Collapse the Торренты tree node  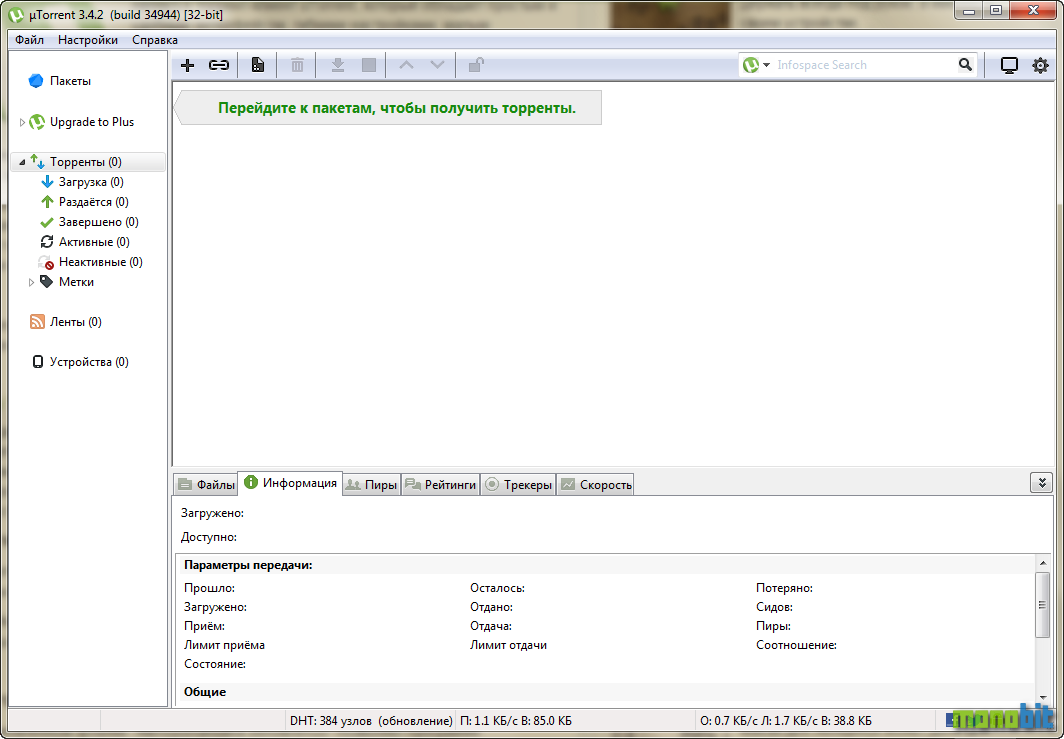[x=22, y=162]
